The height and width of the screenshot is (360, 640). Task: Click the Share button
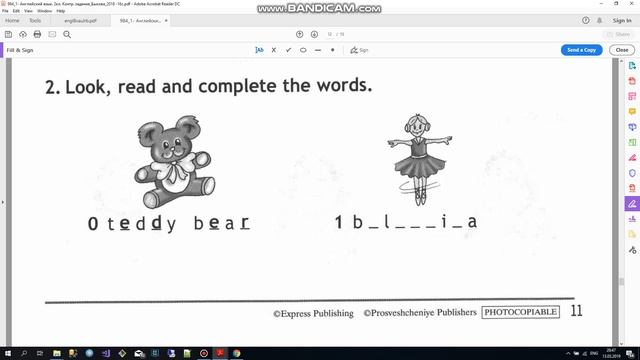(619, 34)
